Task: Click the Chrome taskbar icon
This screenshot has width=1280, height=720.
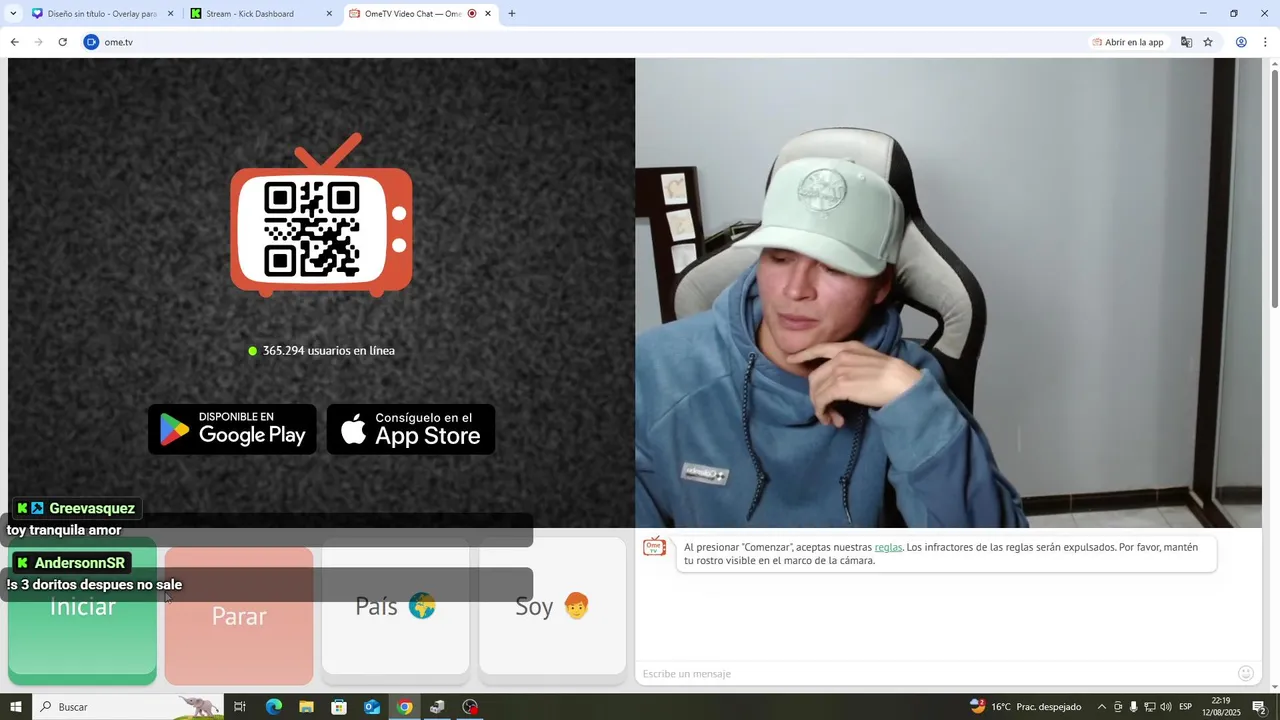Action: [404, 707]
